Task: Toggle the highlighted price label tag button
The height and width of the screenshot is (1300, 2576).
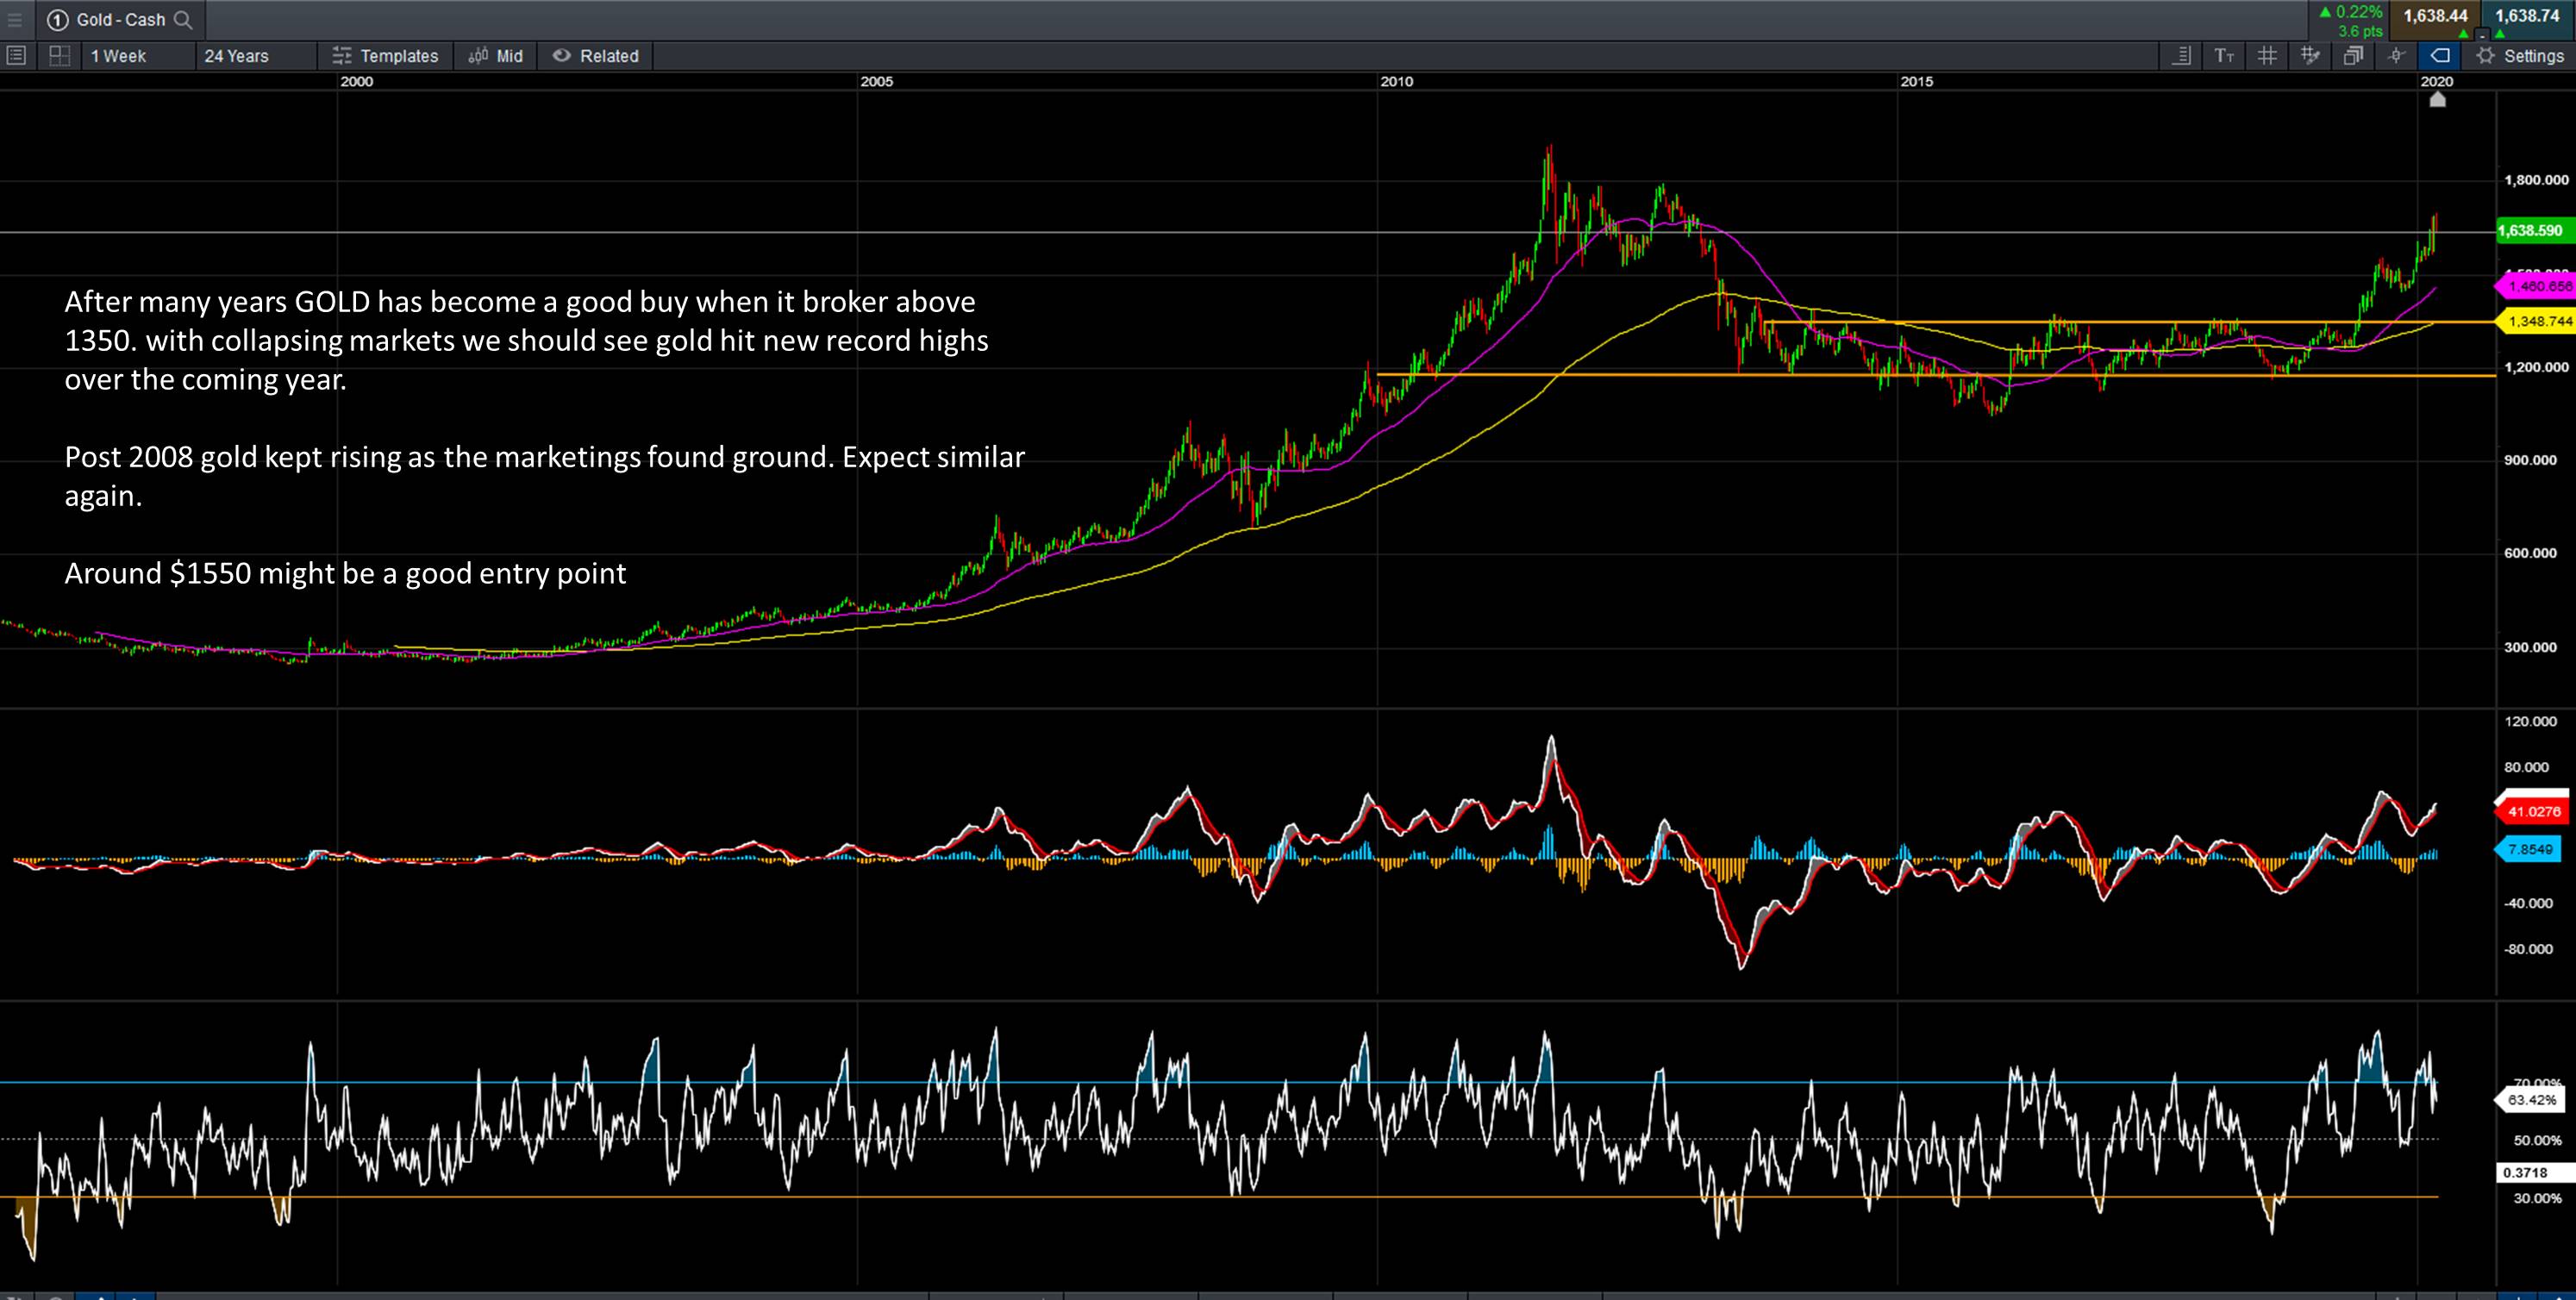Action: (2440, 56)
